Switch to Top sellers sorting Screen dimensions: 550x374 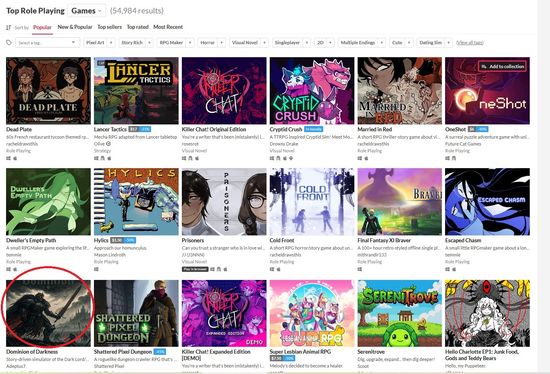(x=109, y=27)
